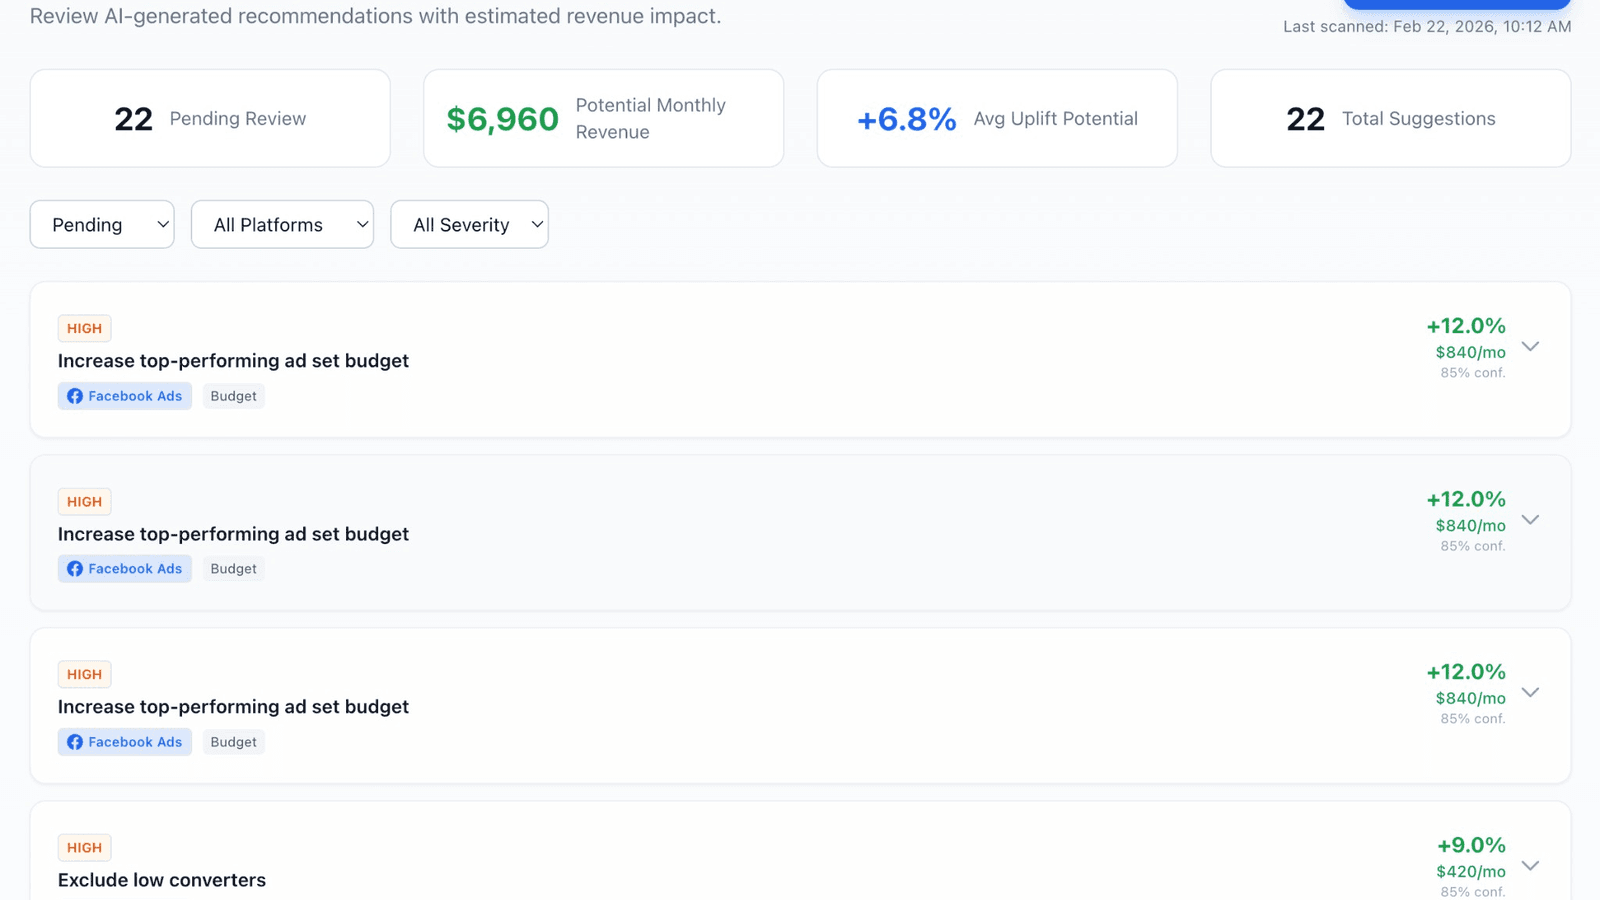Click the HIGH badge on Exclude low converters
This screenshot has height=900, width=1600.
coord(85,848)
